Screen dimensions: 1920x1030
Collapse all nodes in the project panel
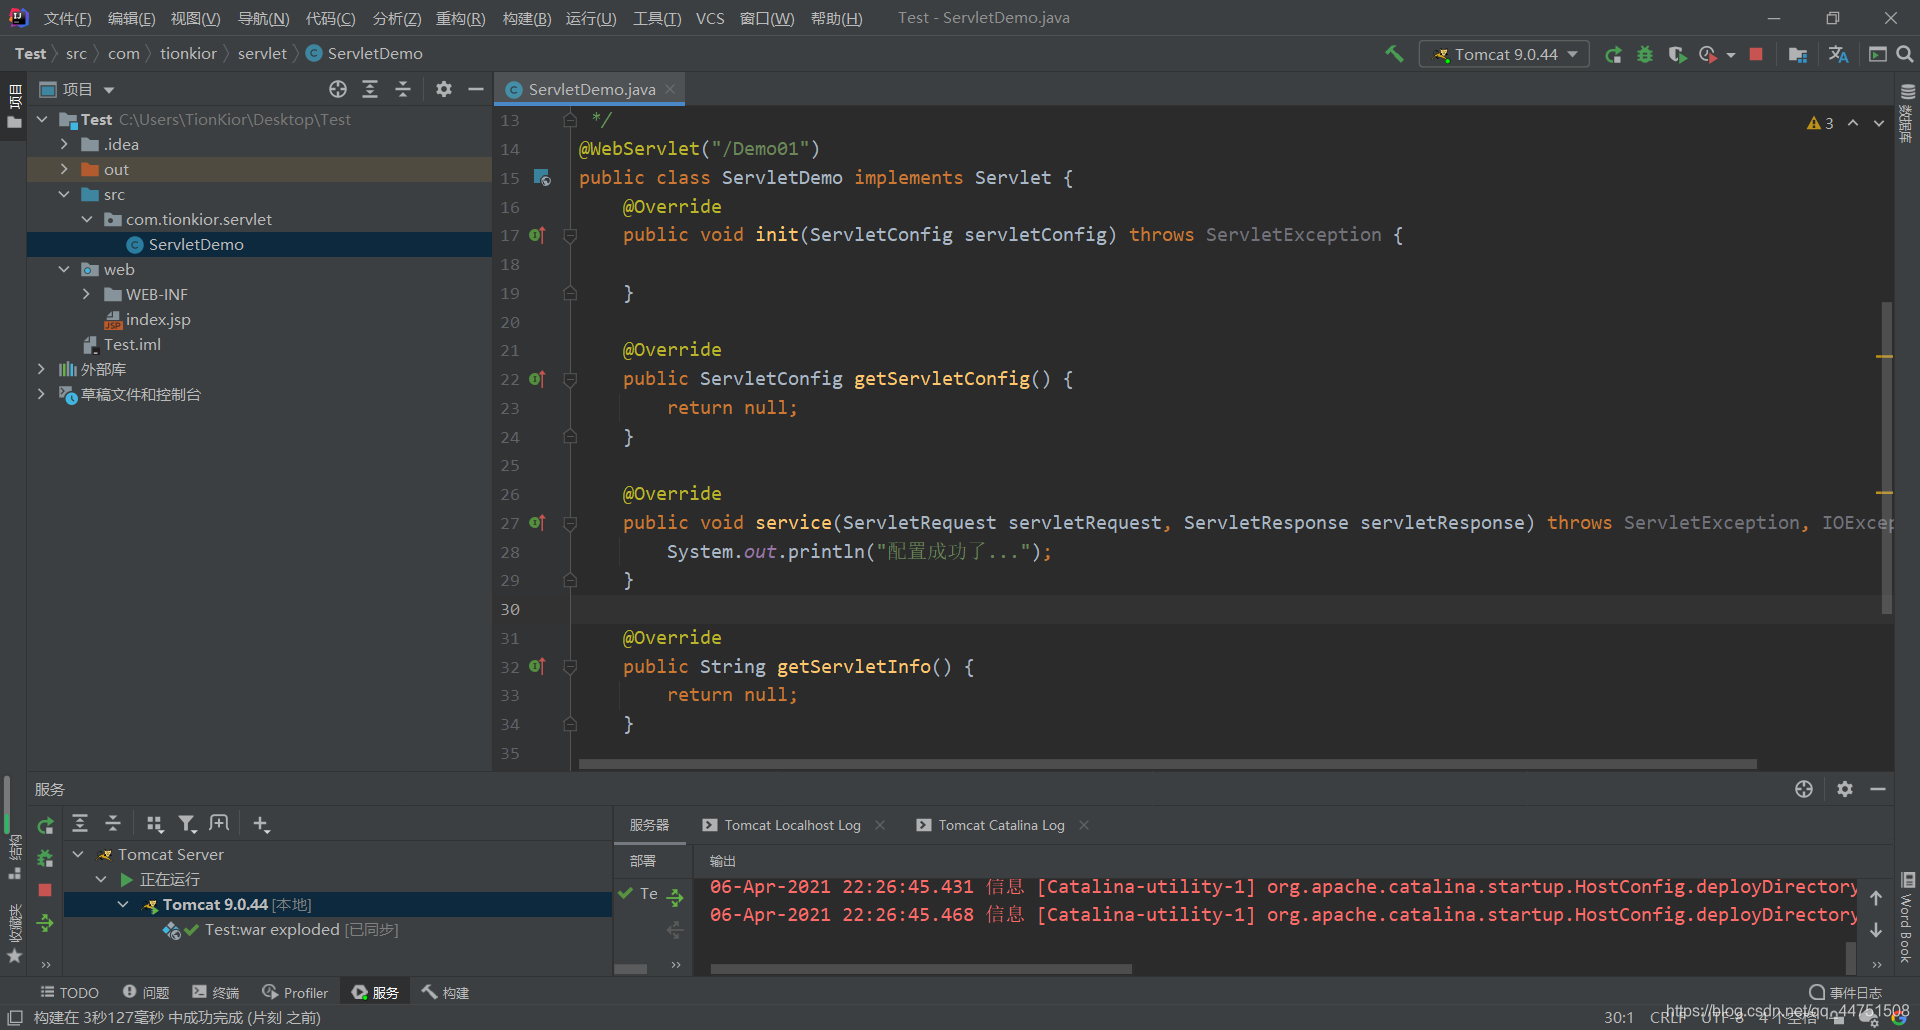403,89
